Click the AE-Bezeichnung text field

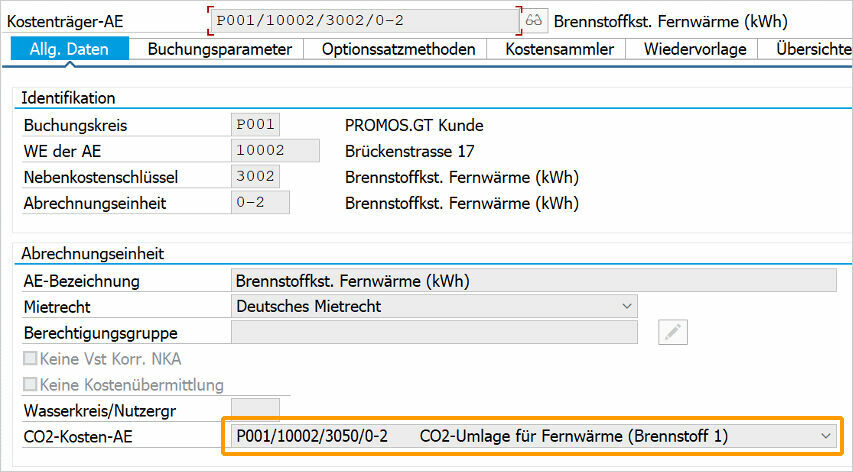532,280
